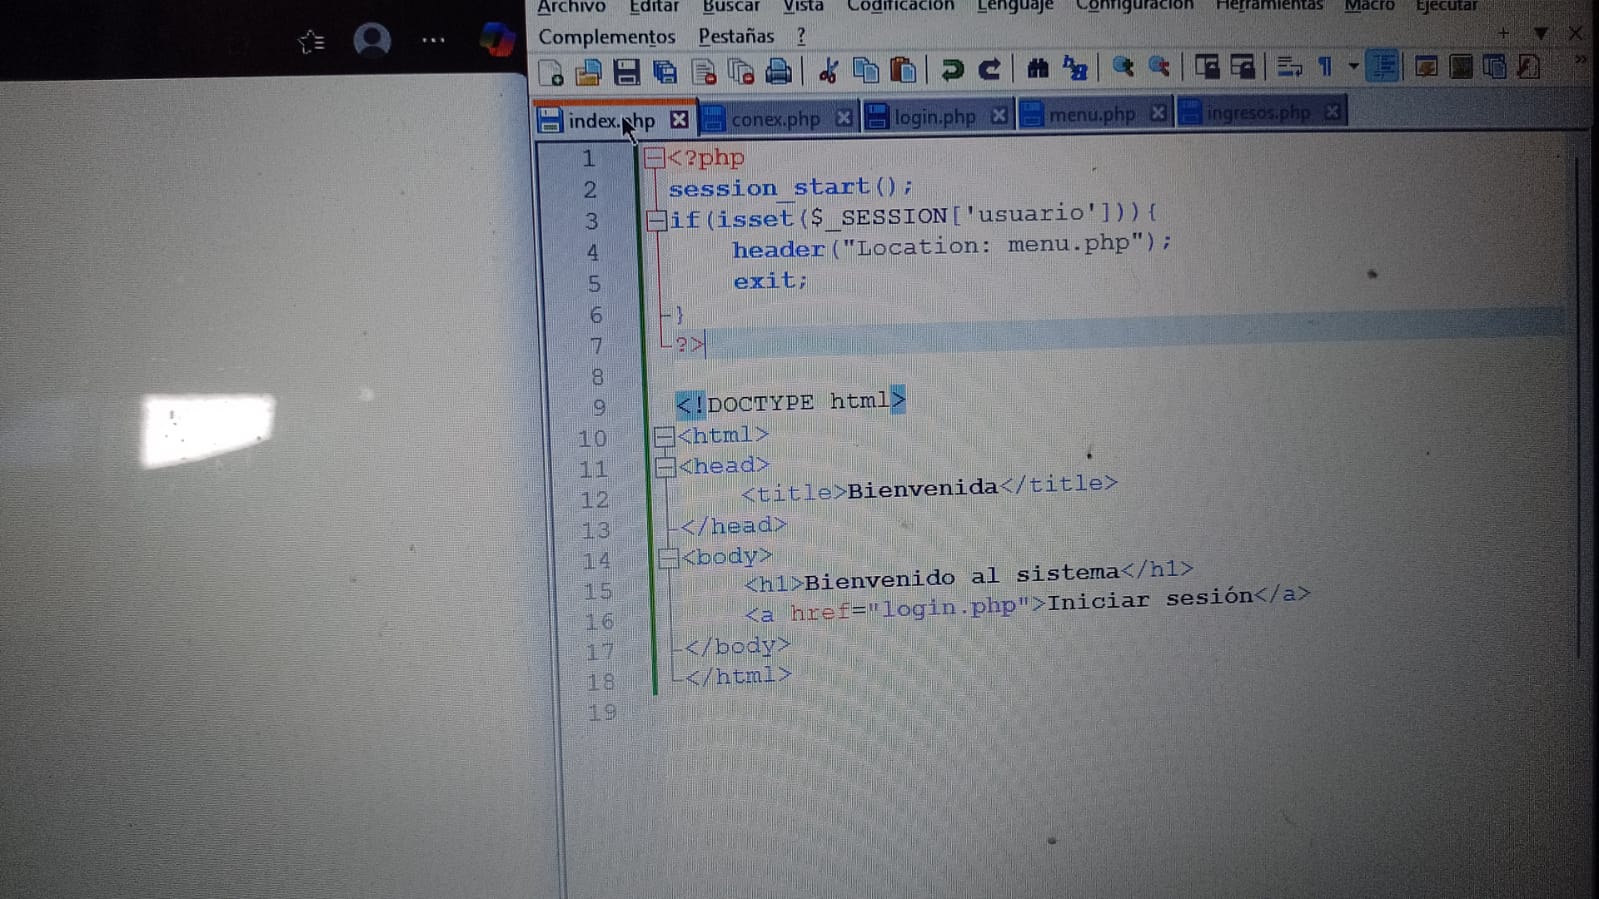The width and height of the screenshot is (1599, 899).
Task: Close the conex.php tab
Action: pyautogui.click(x=843, y=118)
